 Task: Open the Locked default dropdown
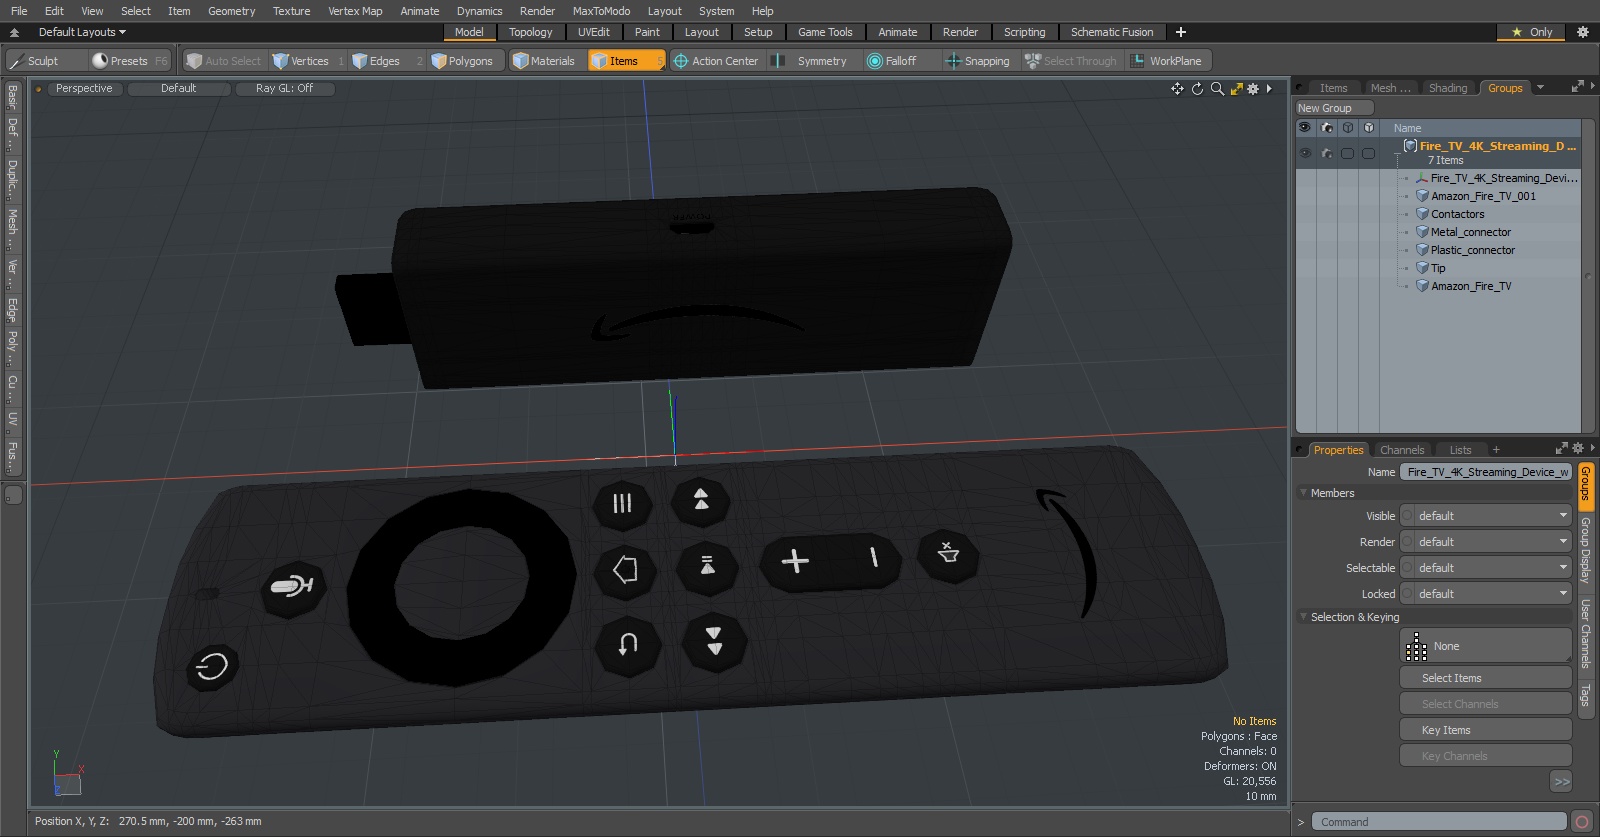point(1493,594)
